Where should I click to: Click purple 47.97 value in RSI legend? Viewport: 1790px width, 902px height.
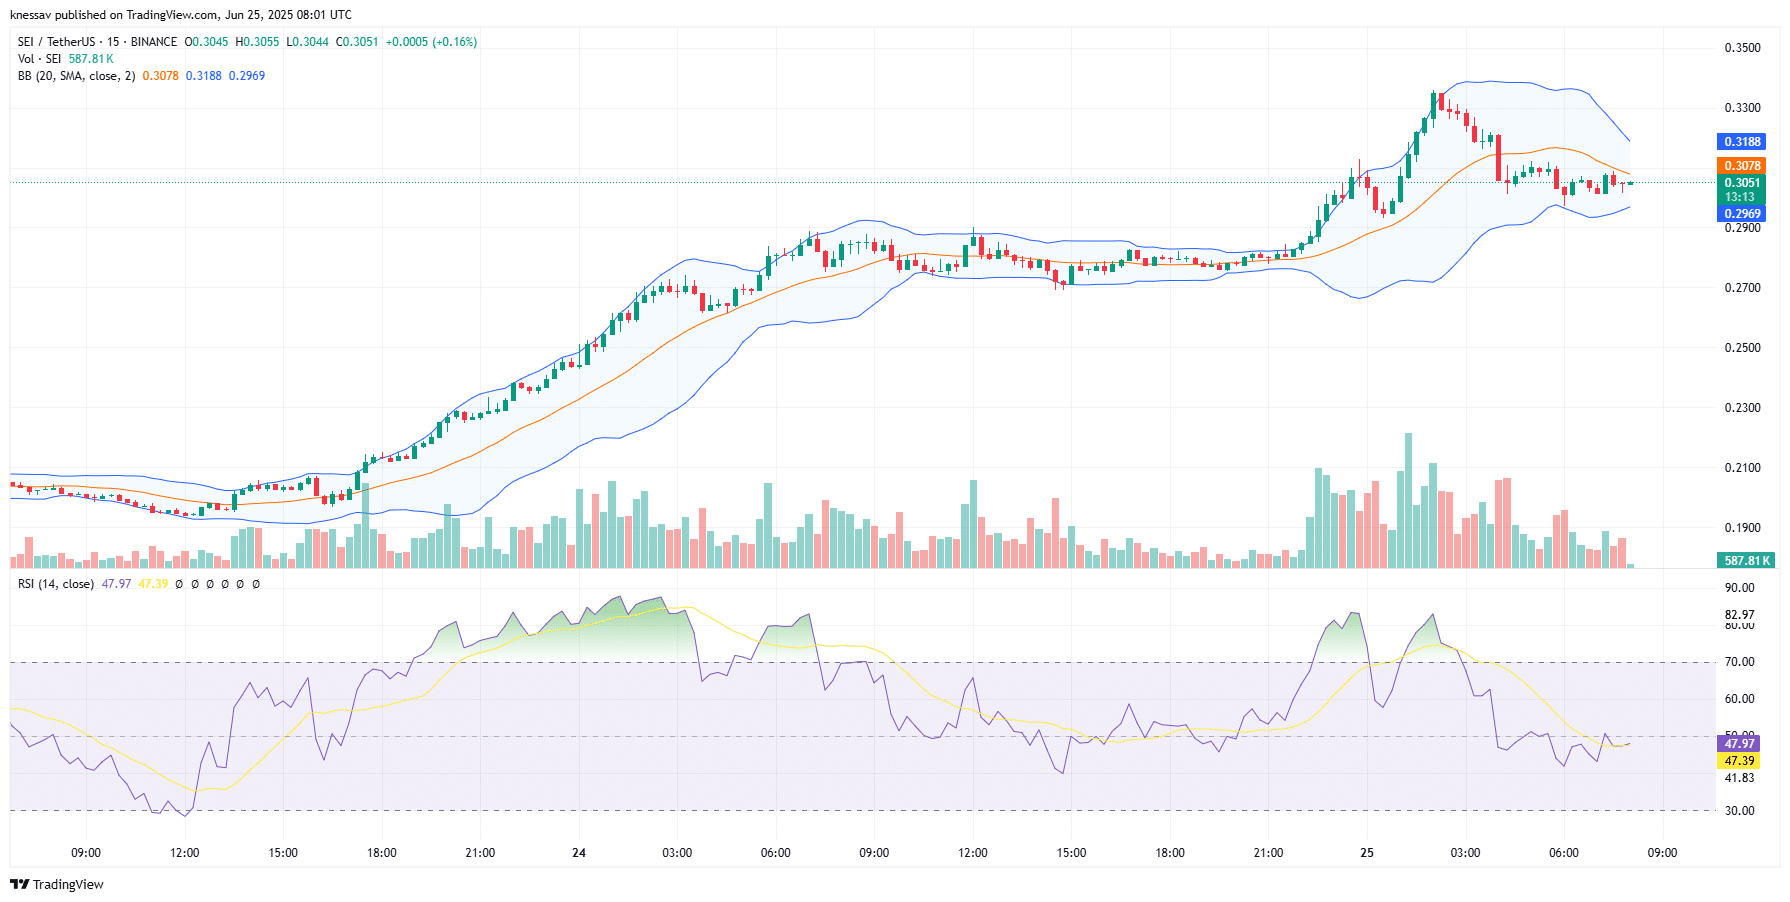tap(116, 584)
